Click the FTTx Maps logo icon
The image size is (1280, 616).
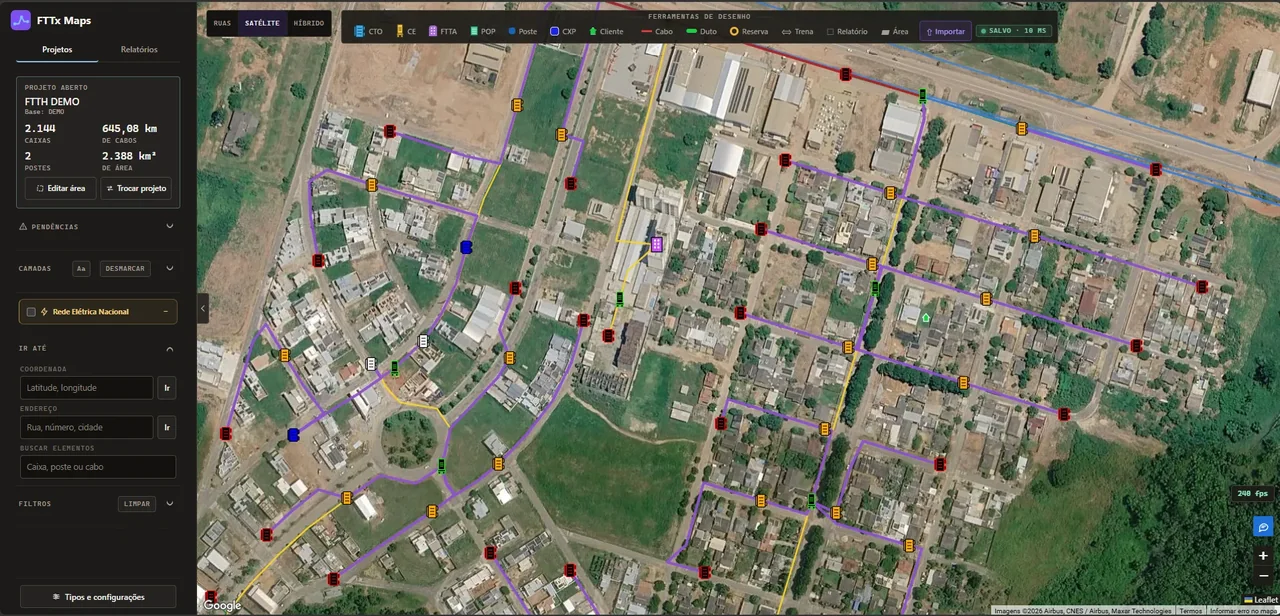pyautogui.click(x=21, y=20)
